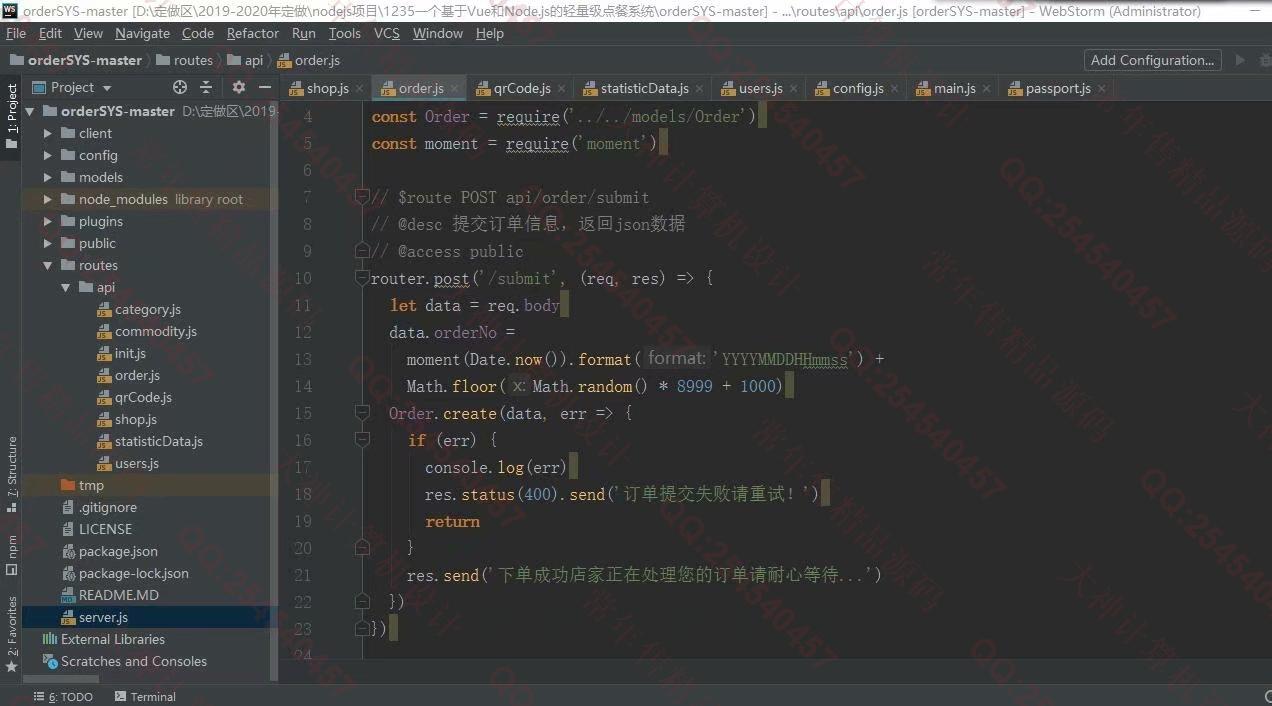This screenshot has width=1272, height=706.
Task: Switch to the users.js editor tab
Action: [x=759, y=88]
